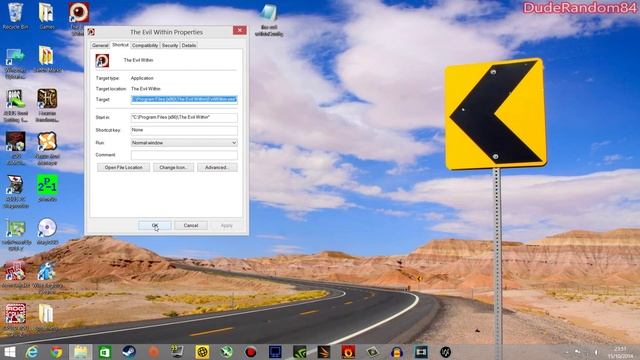This screenshot has height=360, width=640.
Task: Click the yellow globe taskbar icon
Action: pyautogui.click(x=202, y=352)
